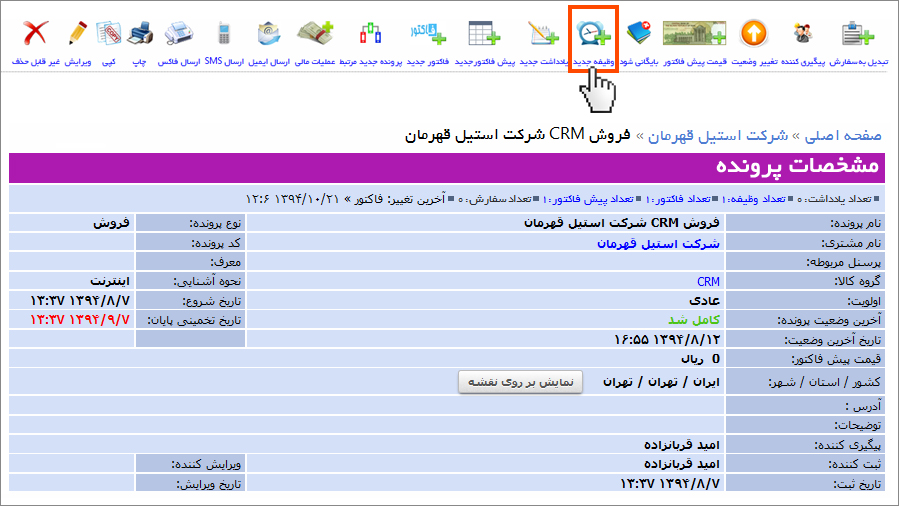Open Financial Operations (عملیات مالی) money icon

pyautogui.click(x=315, y=33)
